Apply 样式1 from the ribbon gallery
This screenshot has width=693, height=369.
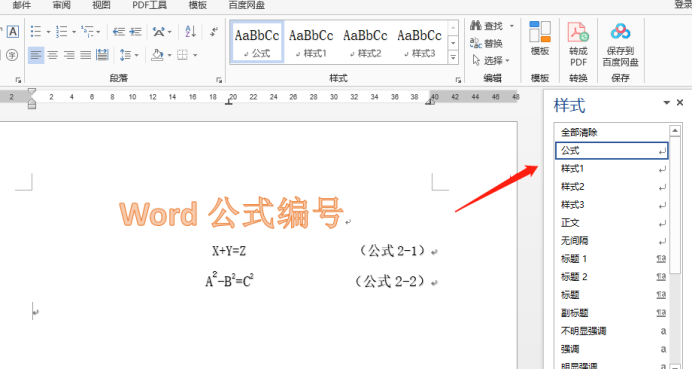coord(311,42)
